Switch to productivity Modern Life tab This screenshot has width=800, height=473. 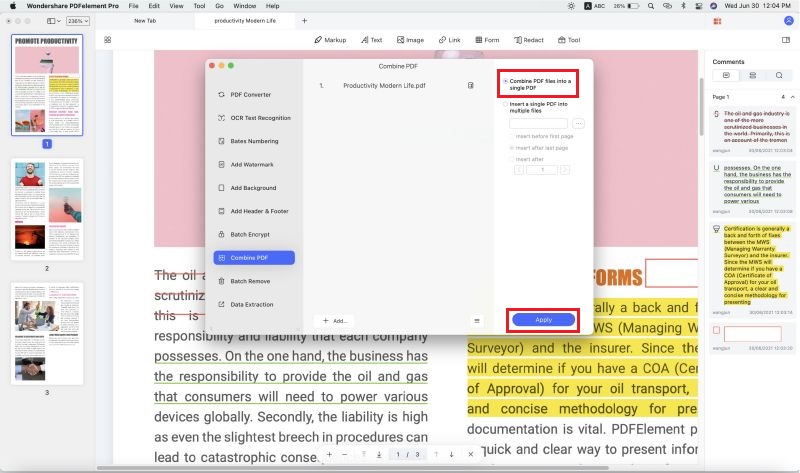click(245, 21)
